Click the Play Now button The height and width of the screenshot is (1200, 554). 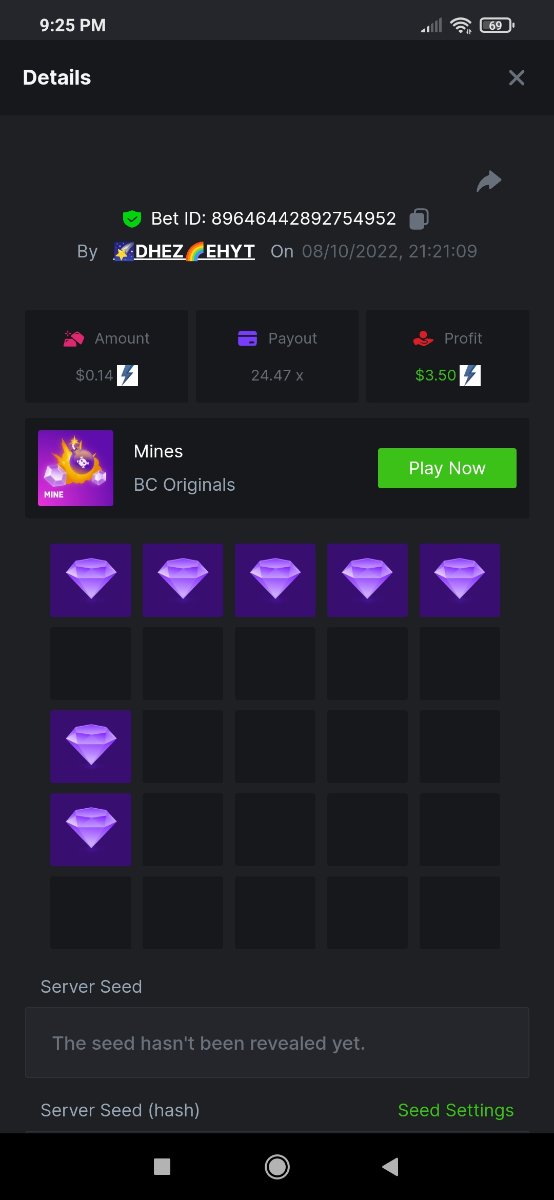point(447,468)
